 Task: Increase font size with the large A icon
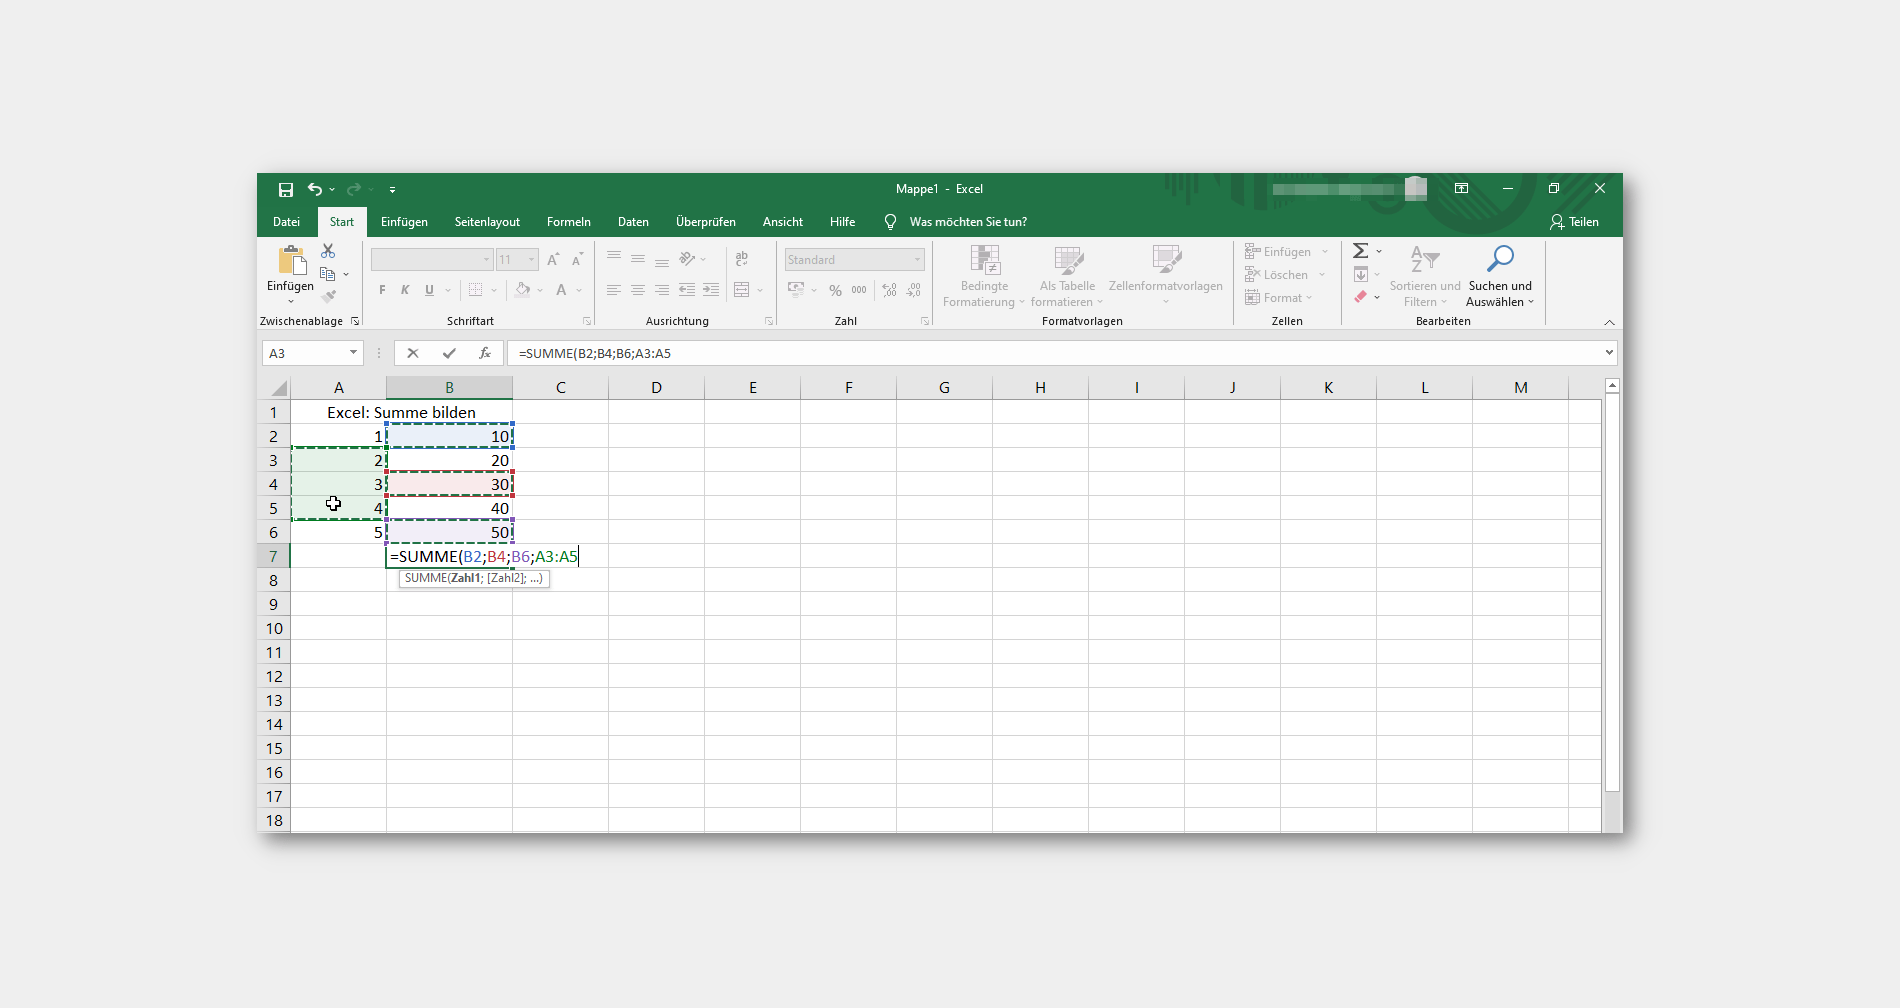[553, 260]
